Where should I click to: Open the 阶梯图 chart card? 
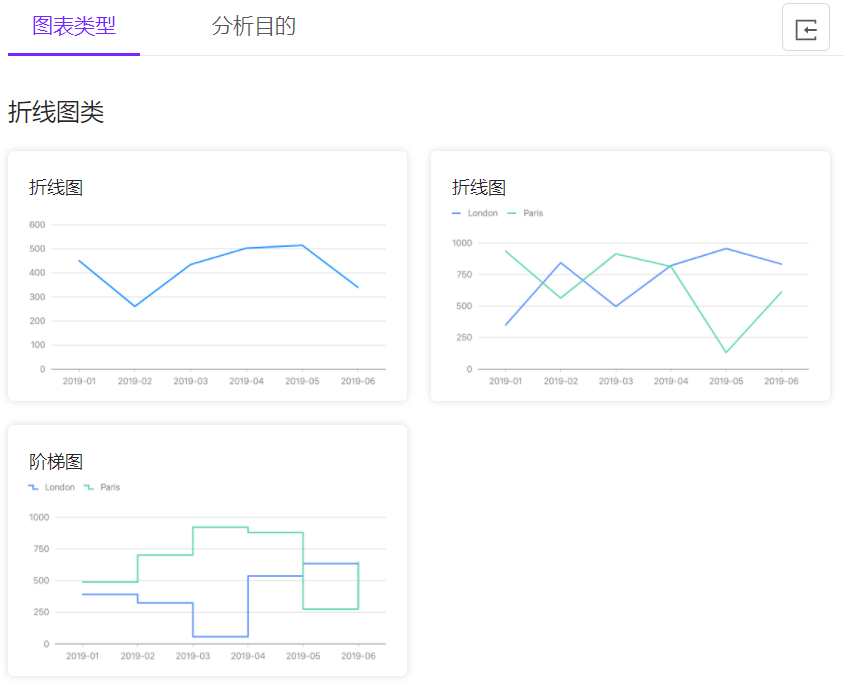tap(207, 550)
